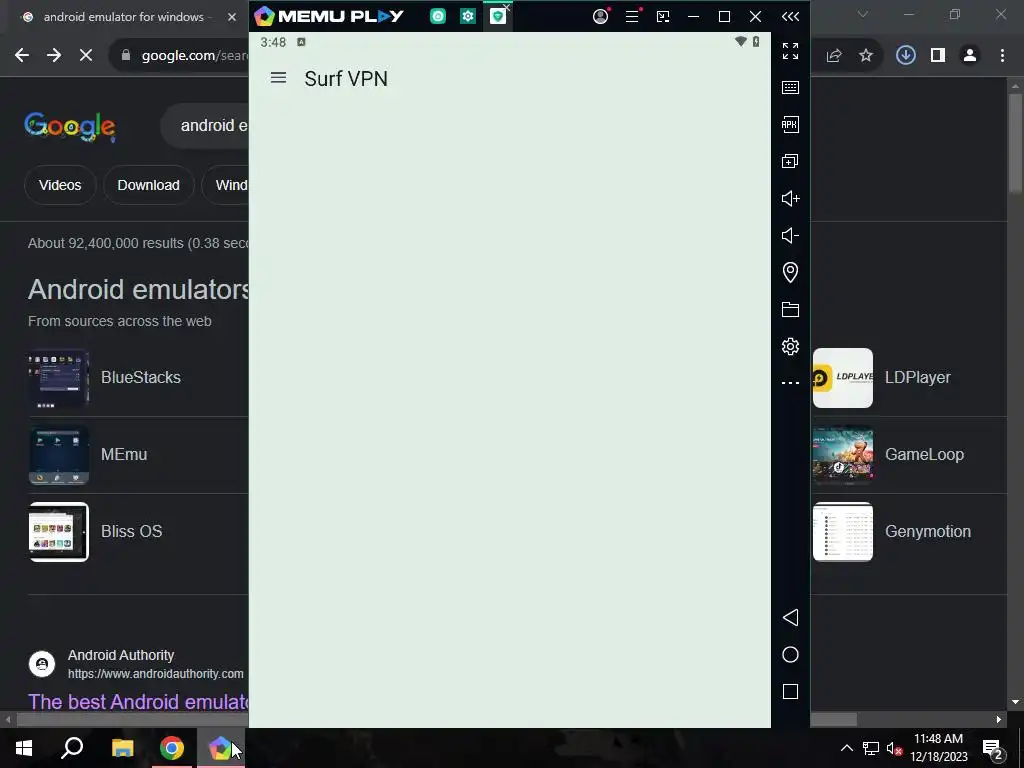Open the shared folder icon in MEmu

[x=790, y=310]
